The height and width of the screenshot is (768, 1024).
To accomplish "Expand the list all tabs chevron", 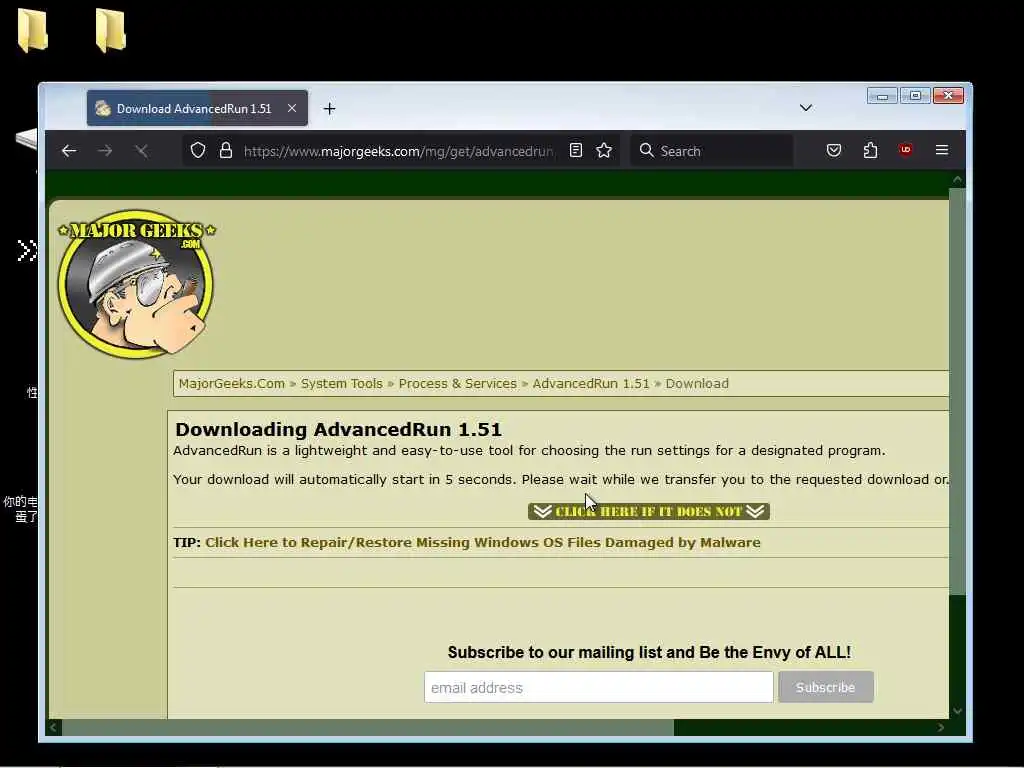I will click(x=806, y=108).
